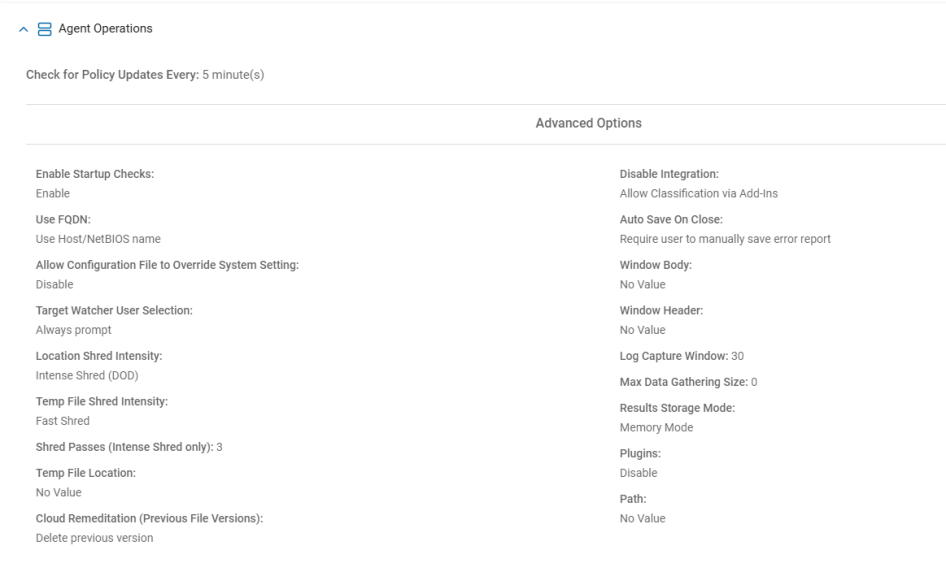
Task: Click the Log Capture Window setting
Action: (x=681, y=356)
